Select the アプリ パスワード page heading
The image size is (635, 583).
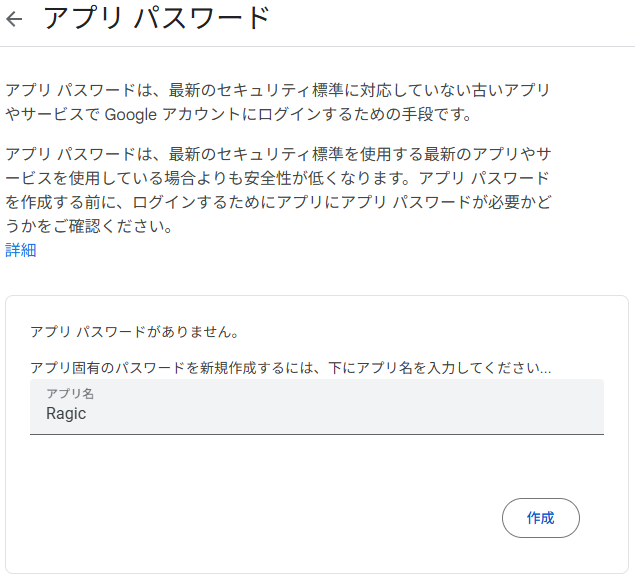pos(157,19)
